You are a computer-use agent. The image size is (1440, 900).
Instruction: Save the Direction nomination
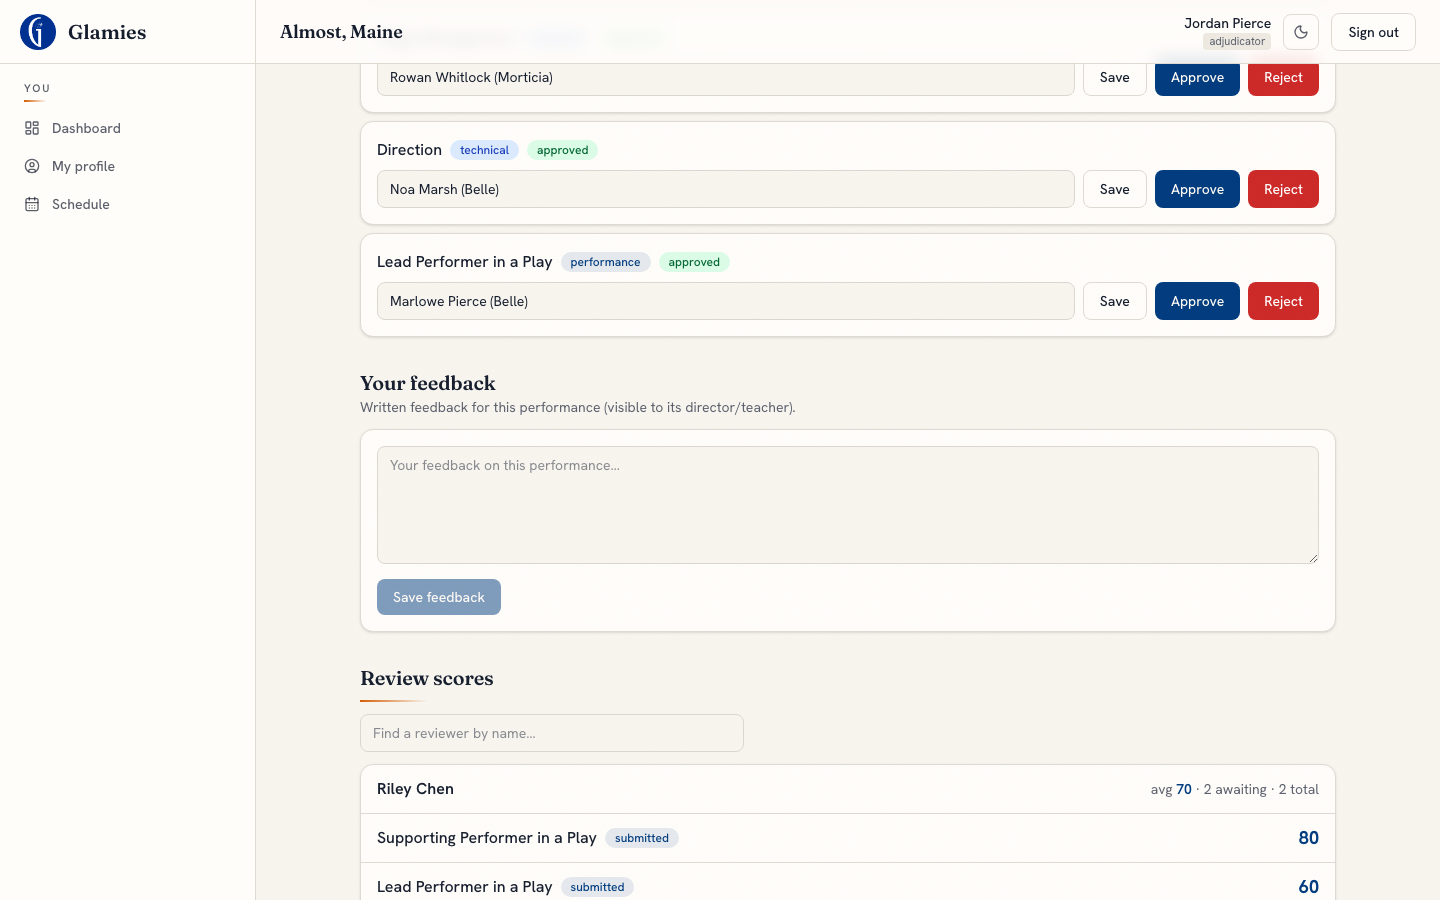coord(1115,189)
